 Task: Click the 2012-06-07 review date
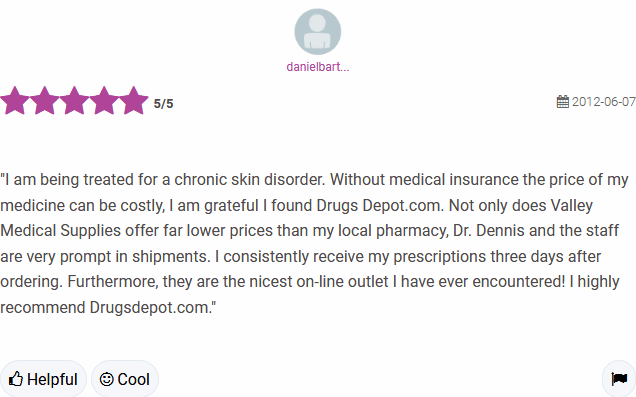click(604, 101)
